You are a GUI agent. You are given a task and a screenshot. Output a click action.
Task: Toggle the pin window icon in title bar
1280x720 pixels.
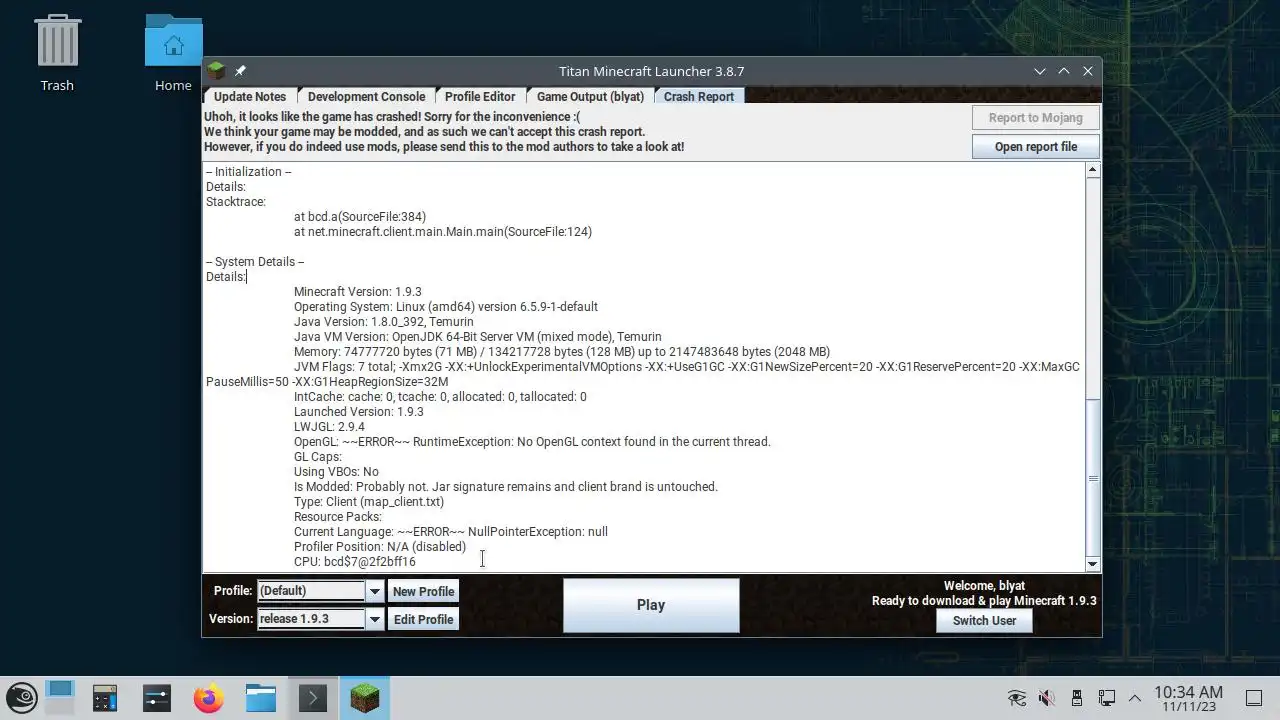pyautogui.click(x=240, y=71)
